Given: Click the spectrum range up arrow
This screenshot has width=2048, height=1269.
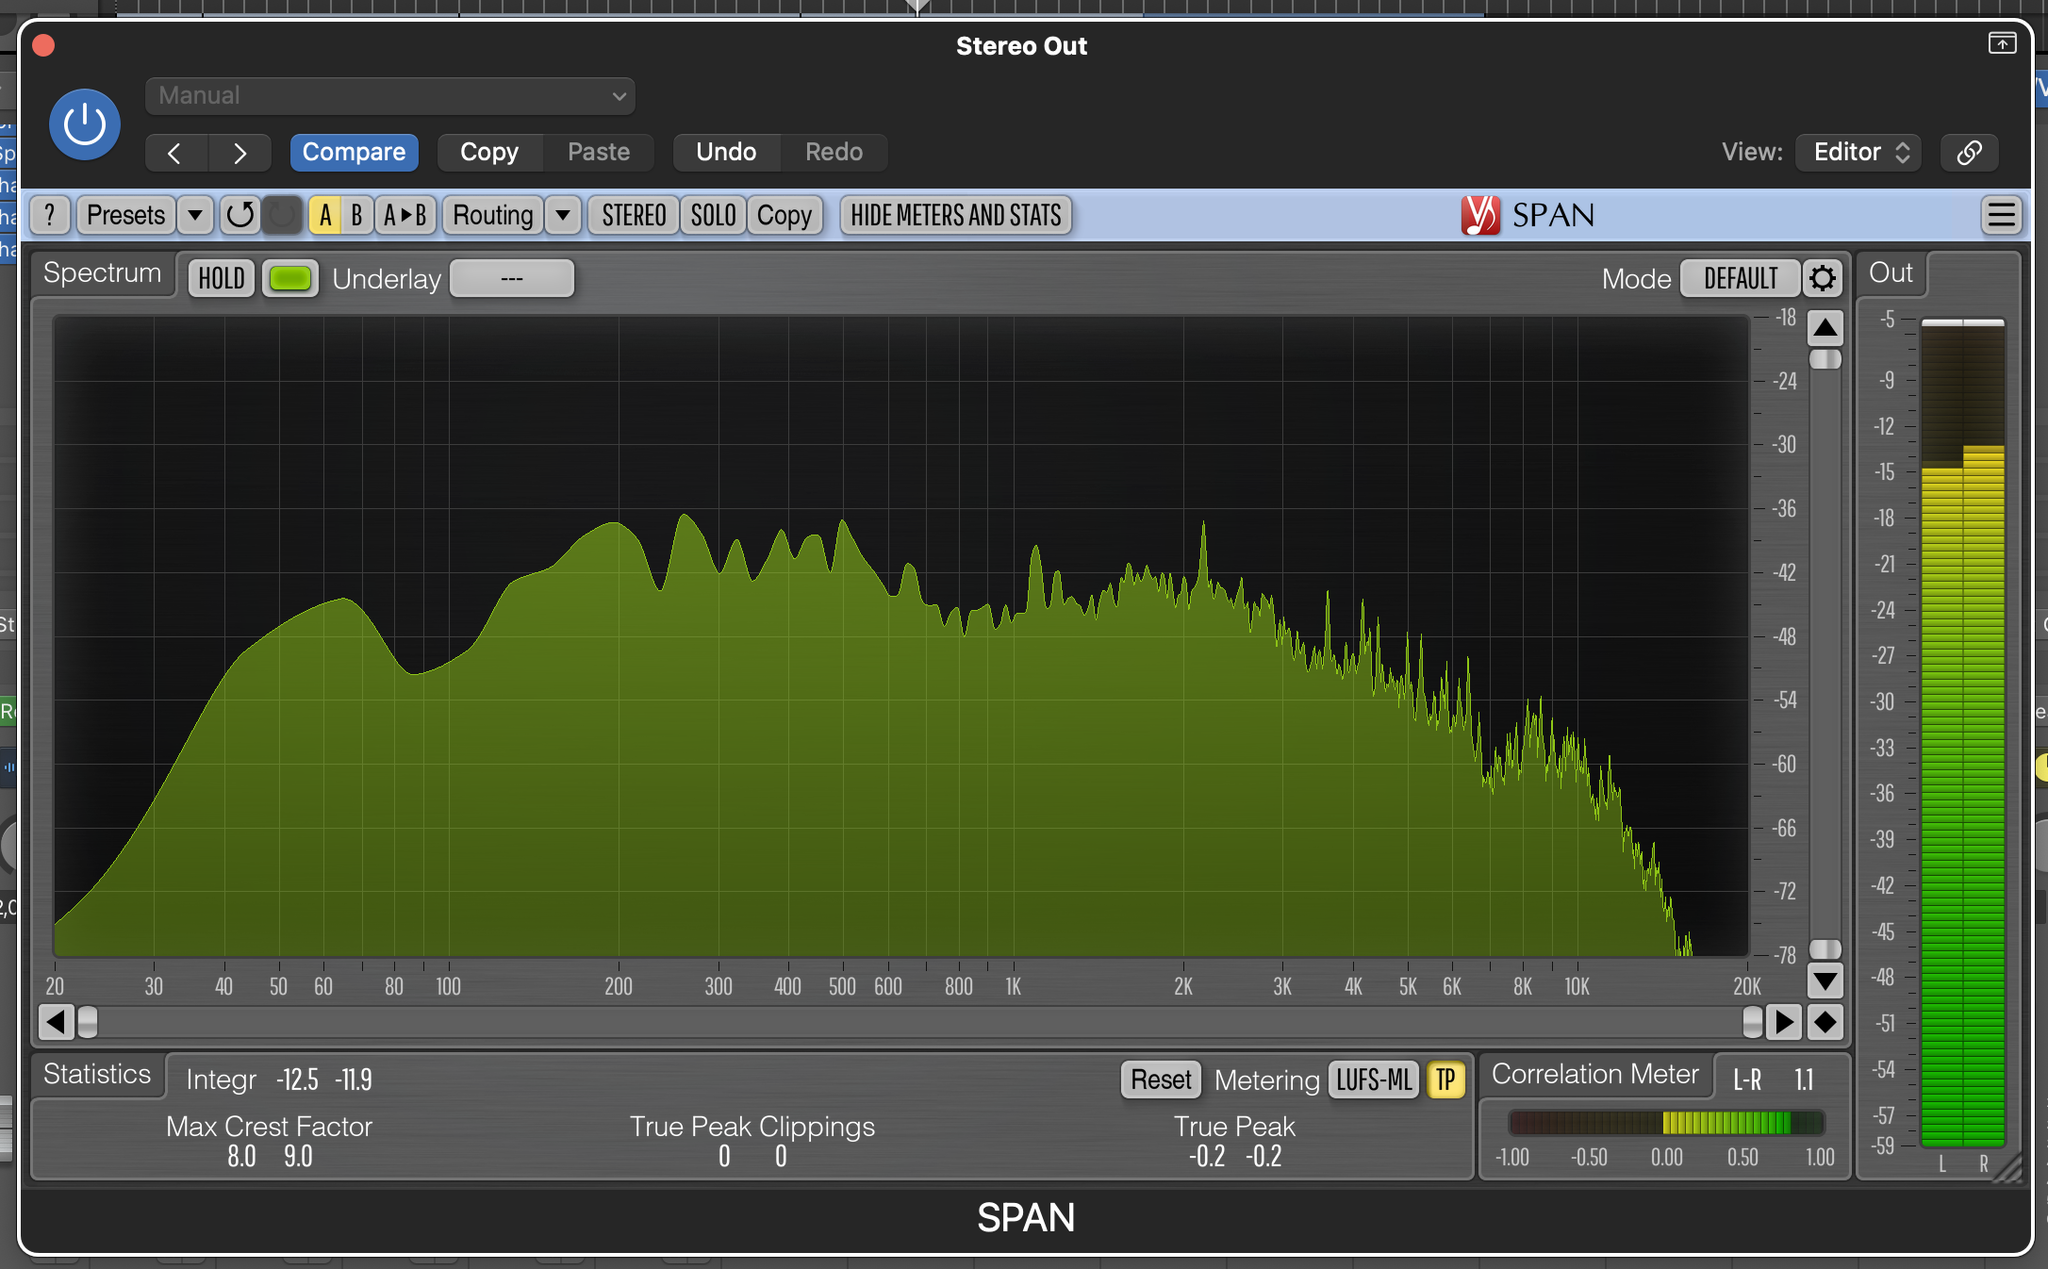Looking at the screenshot, I should point(1825,327).
